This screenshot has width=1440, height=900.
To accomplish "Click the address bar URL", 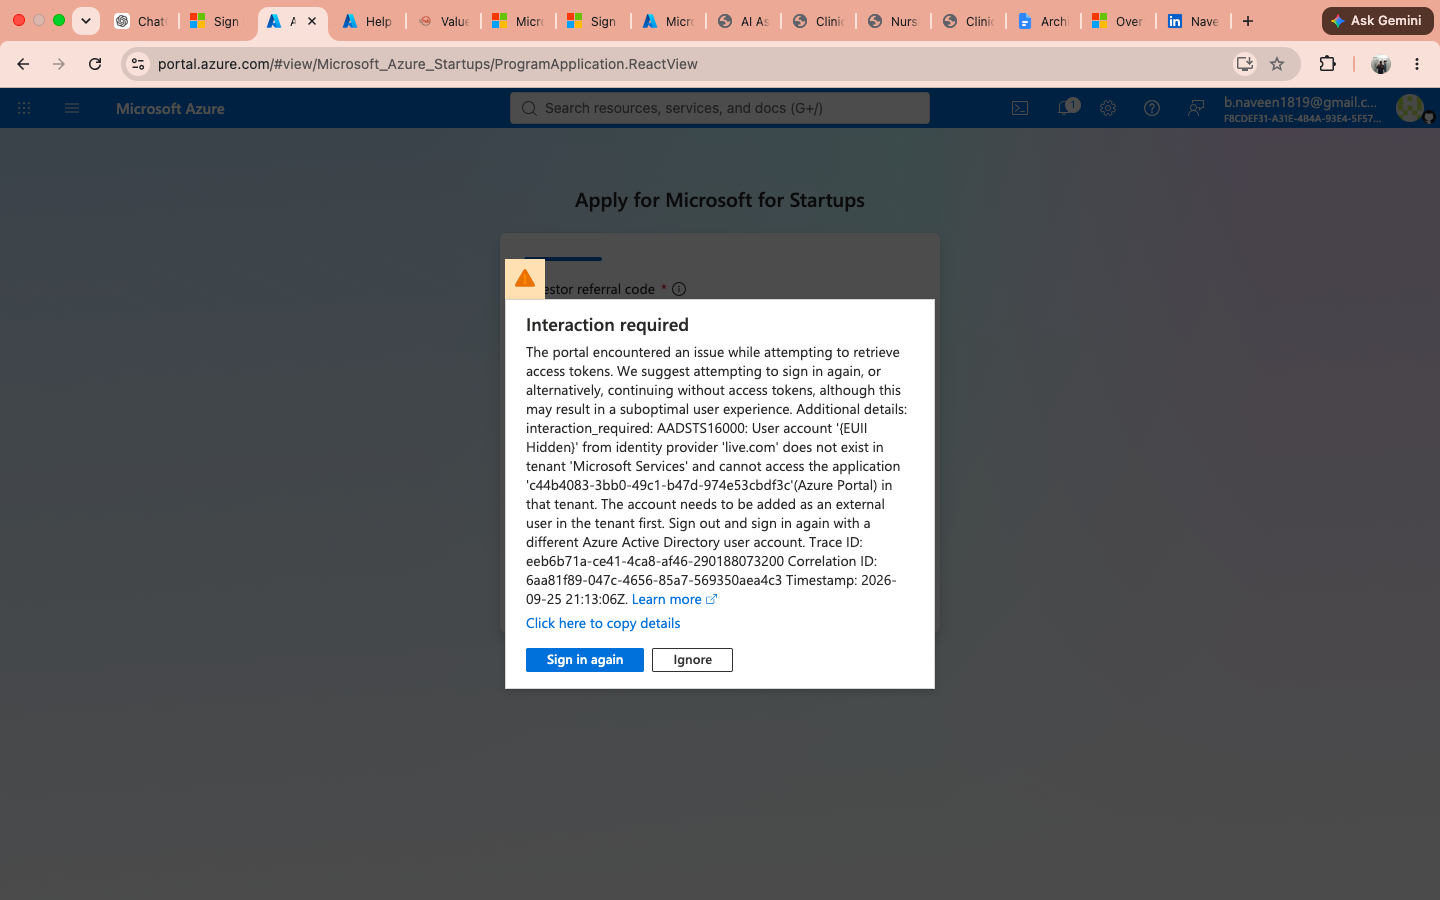I will point(428,64).
